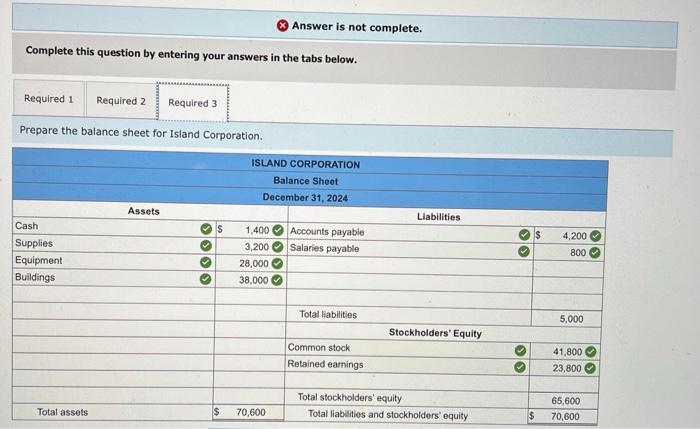Click the check mark after the 3,200 amount
This screenshot has width=700, height=429.
[278, 247]
